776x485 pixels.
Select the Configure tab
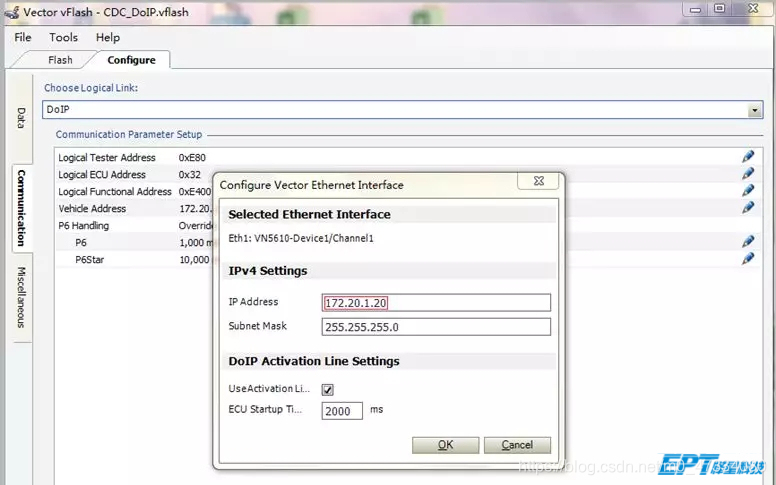[131, 60]
